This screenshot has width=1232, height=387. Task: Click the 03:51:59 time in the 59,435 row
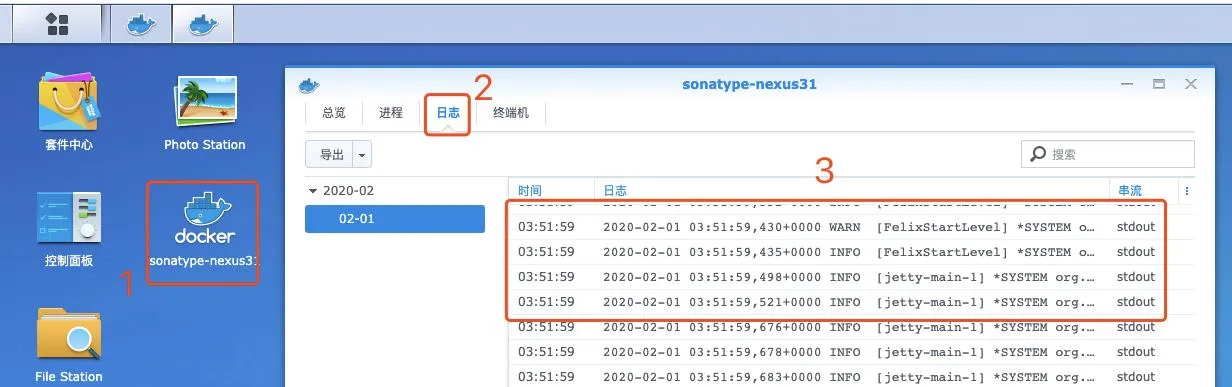pyautogui.click(x=546, y=252)
